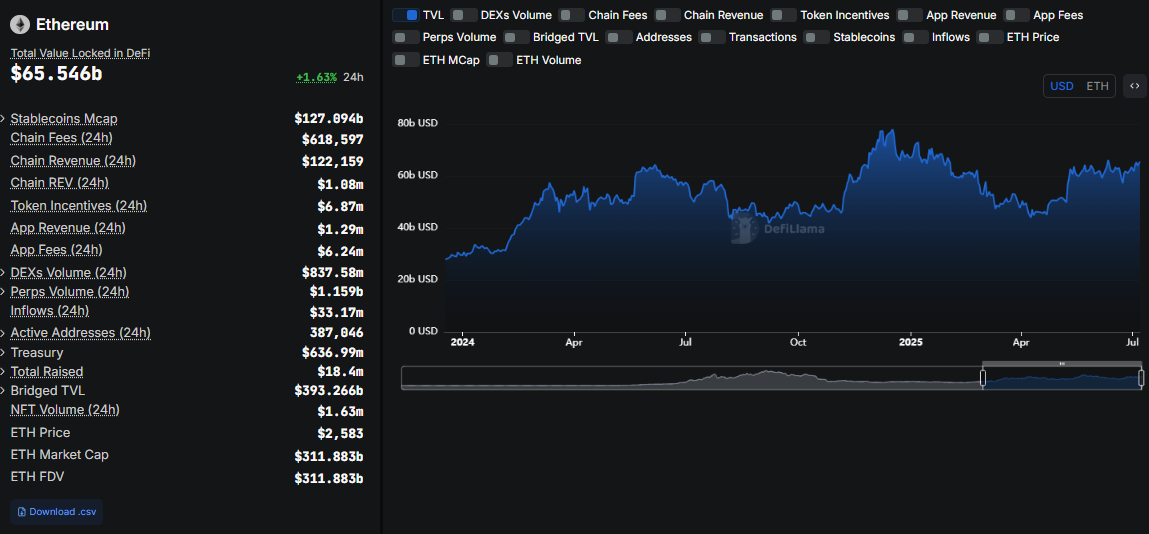The width and height of the screenshot is (1149, 534).
Task: Expand the Treasury row
Action: pyautogui.click(x=4, y=352)
